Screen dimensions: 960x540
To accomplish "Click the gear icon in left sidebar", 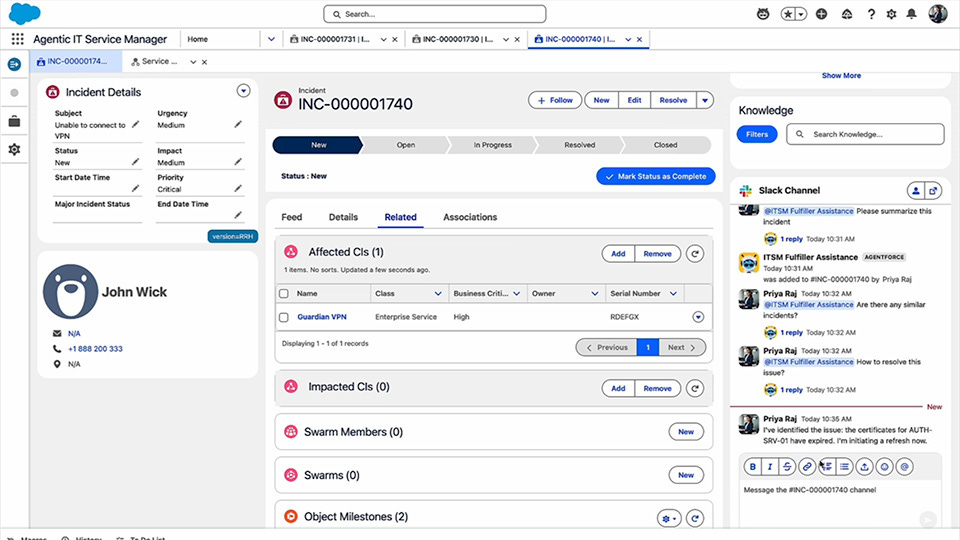I will [14, 149].
